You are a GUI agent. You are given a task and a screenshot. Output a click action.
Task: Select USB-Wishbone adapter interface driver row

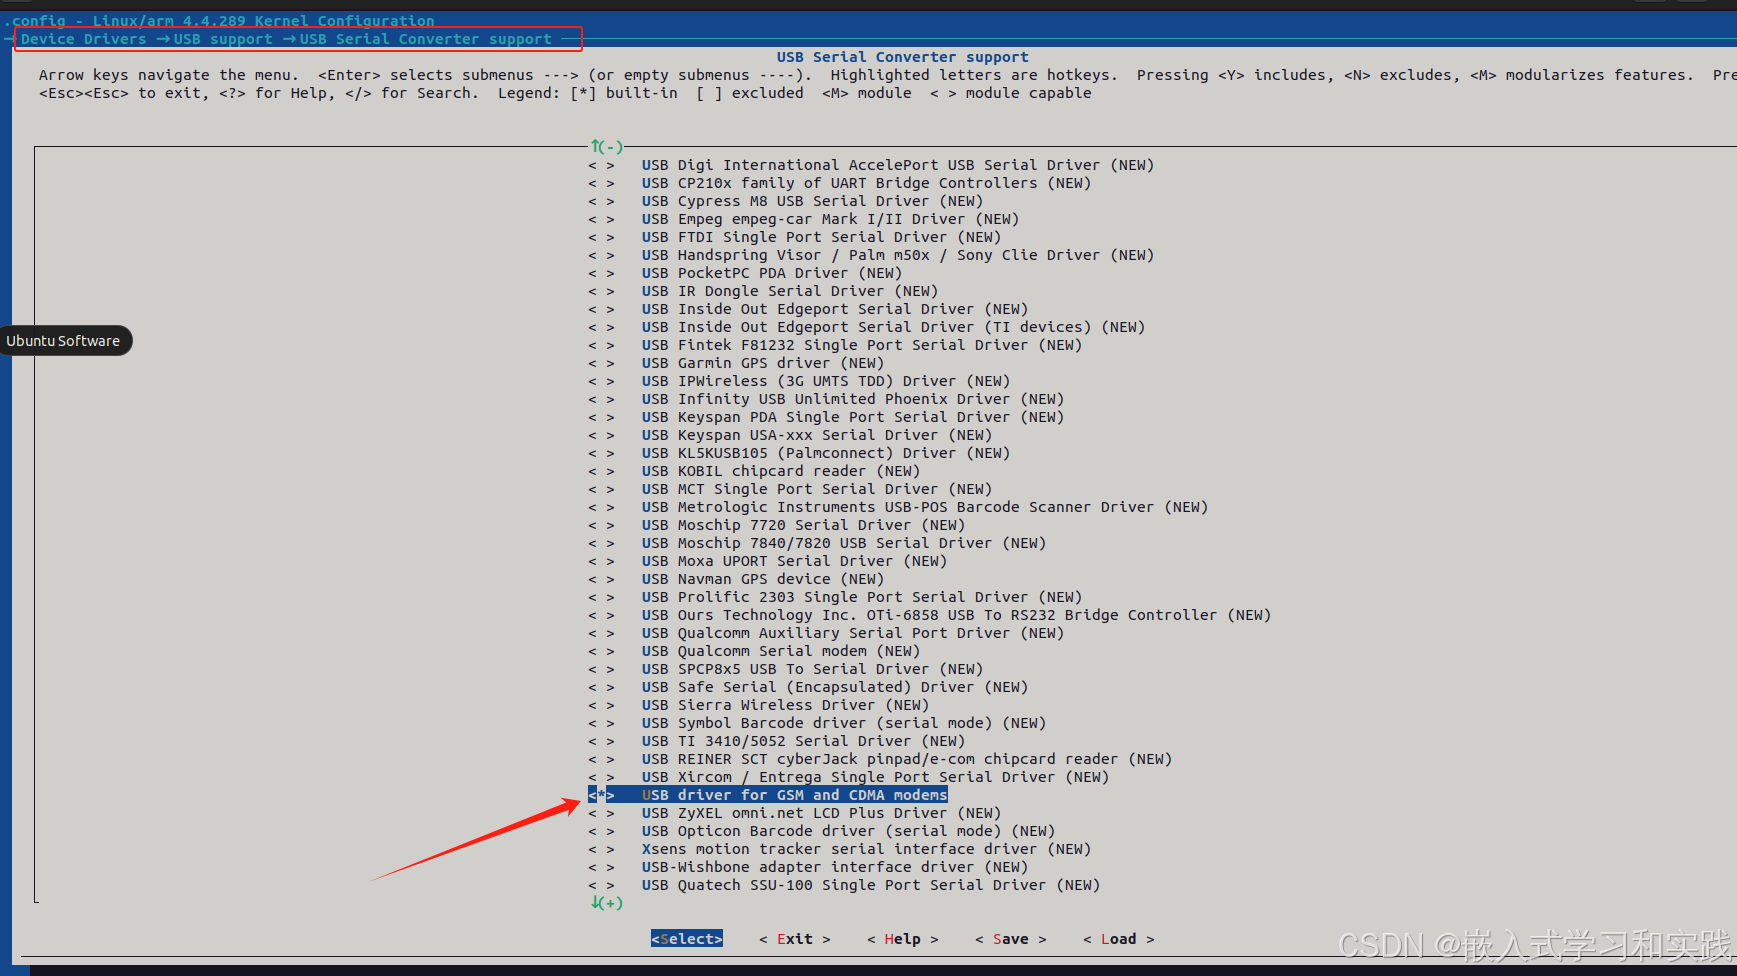[x=808, y=867]
